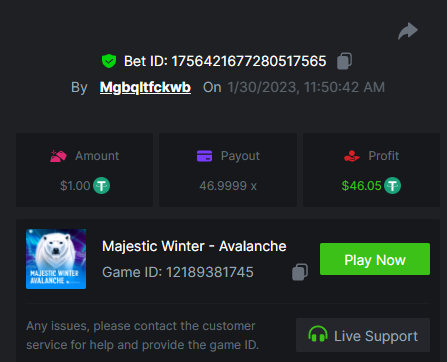Viewport: 447px width, 362px height.
Task: Open the Majestic Winter Avalanche thumbnail
Action: [x=56, y=259]
